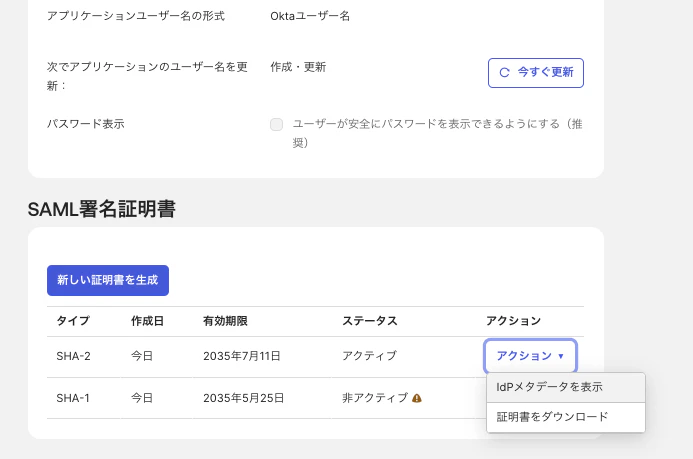Click the アクション column header
The height and width of the screenshot is (459, 693).
(x=513, y=321)
